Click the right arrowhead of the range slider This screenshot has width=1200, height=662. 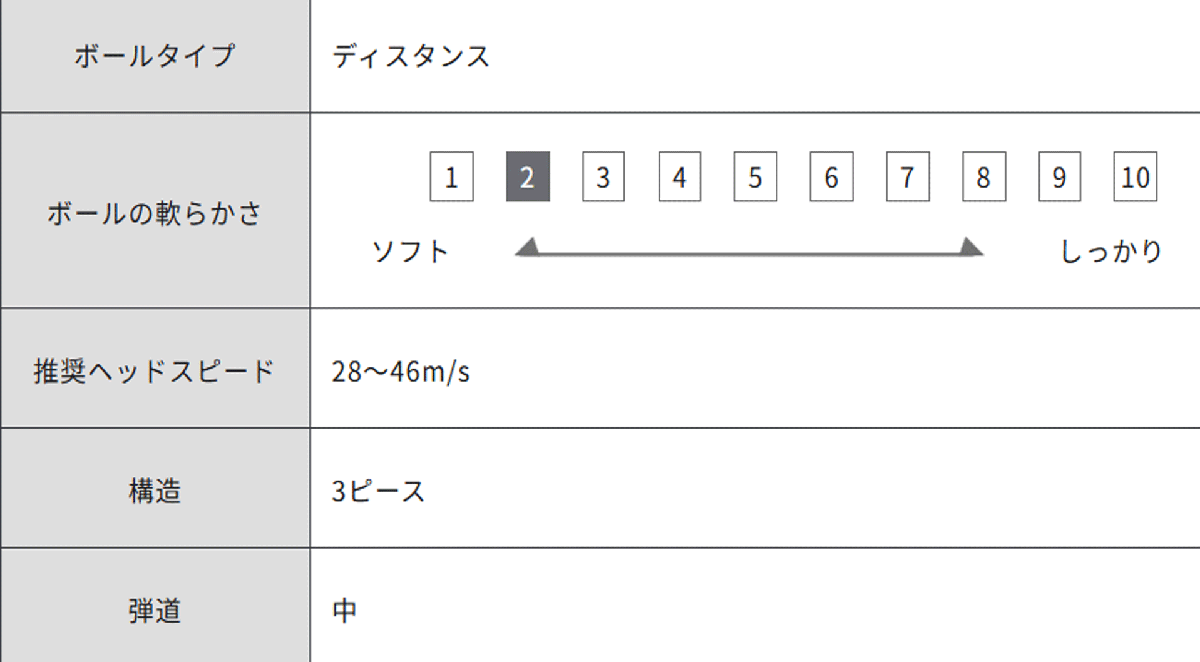point(970,247)
